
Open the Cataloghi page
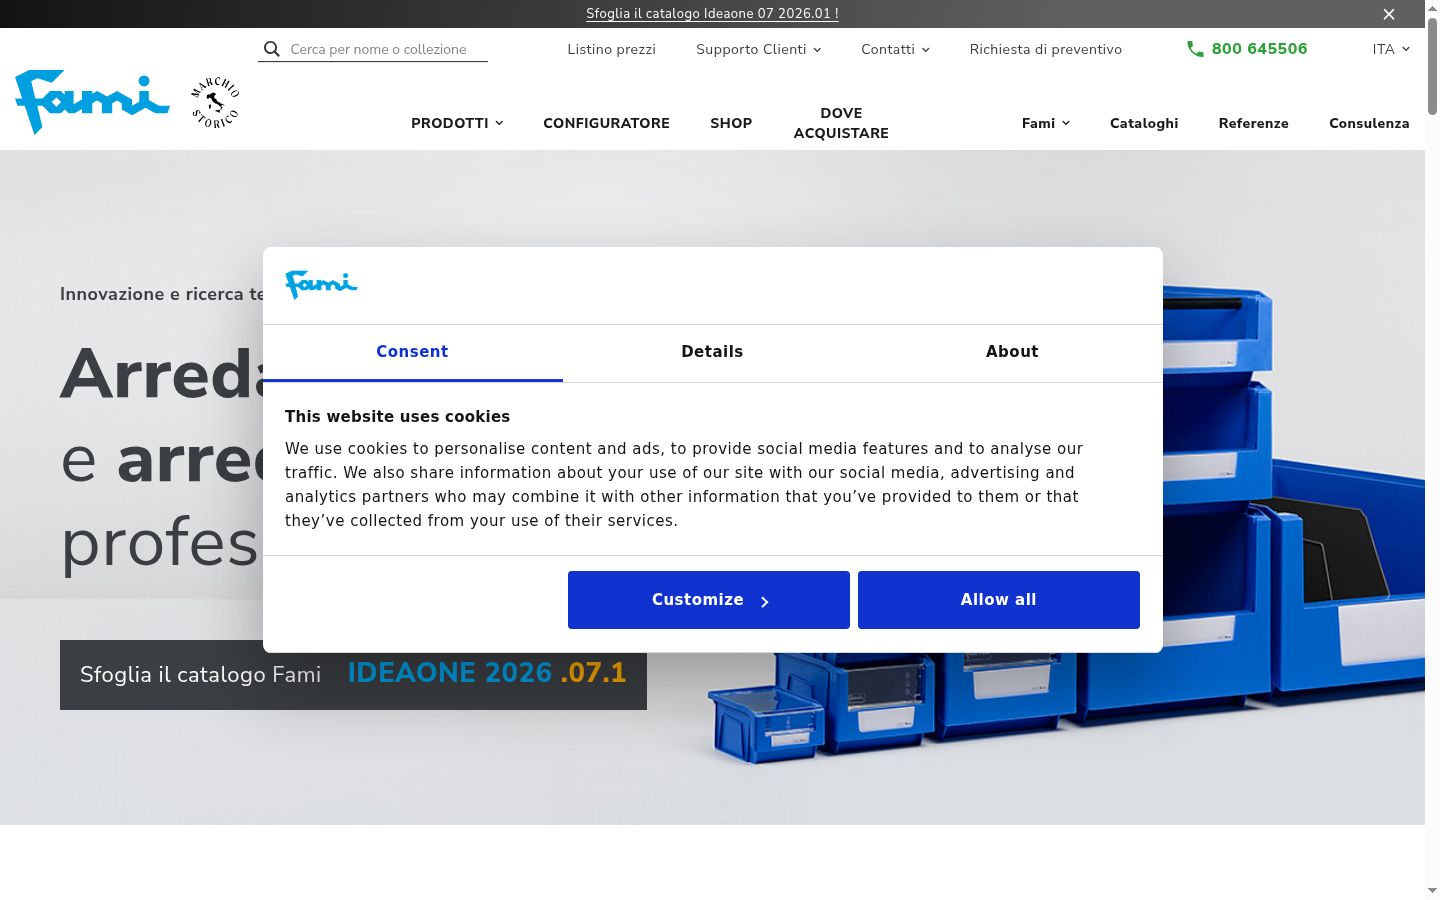pyautogui.click(x=1144, y=123)
